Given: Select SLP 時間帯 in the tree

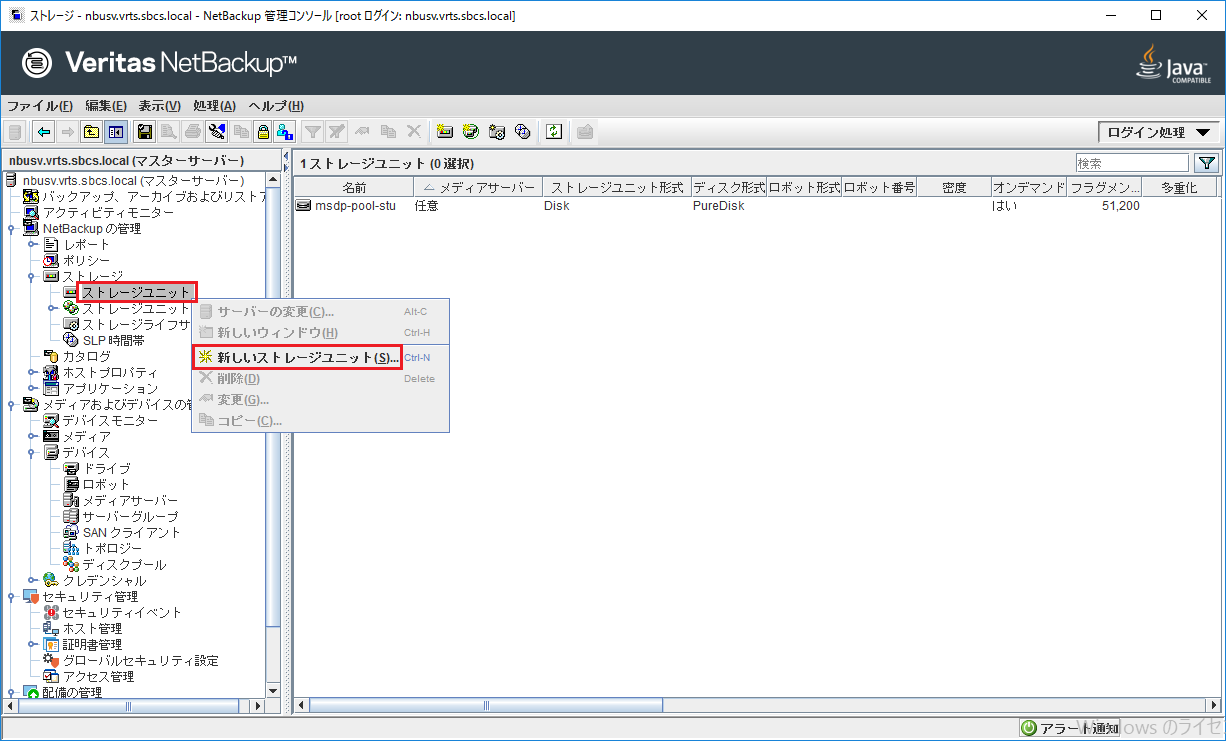Looking at the screenshot, I should point(112,340).
